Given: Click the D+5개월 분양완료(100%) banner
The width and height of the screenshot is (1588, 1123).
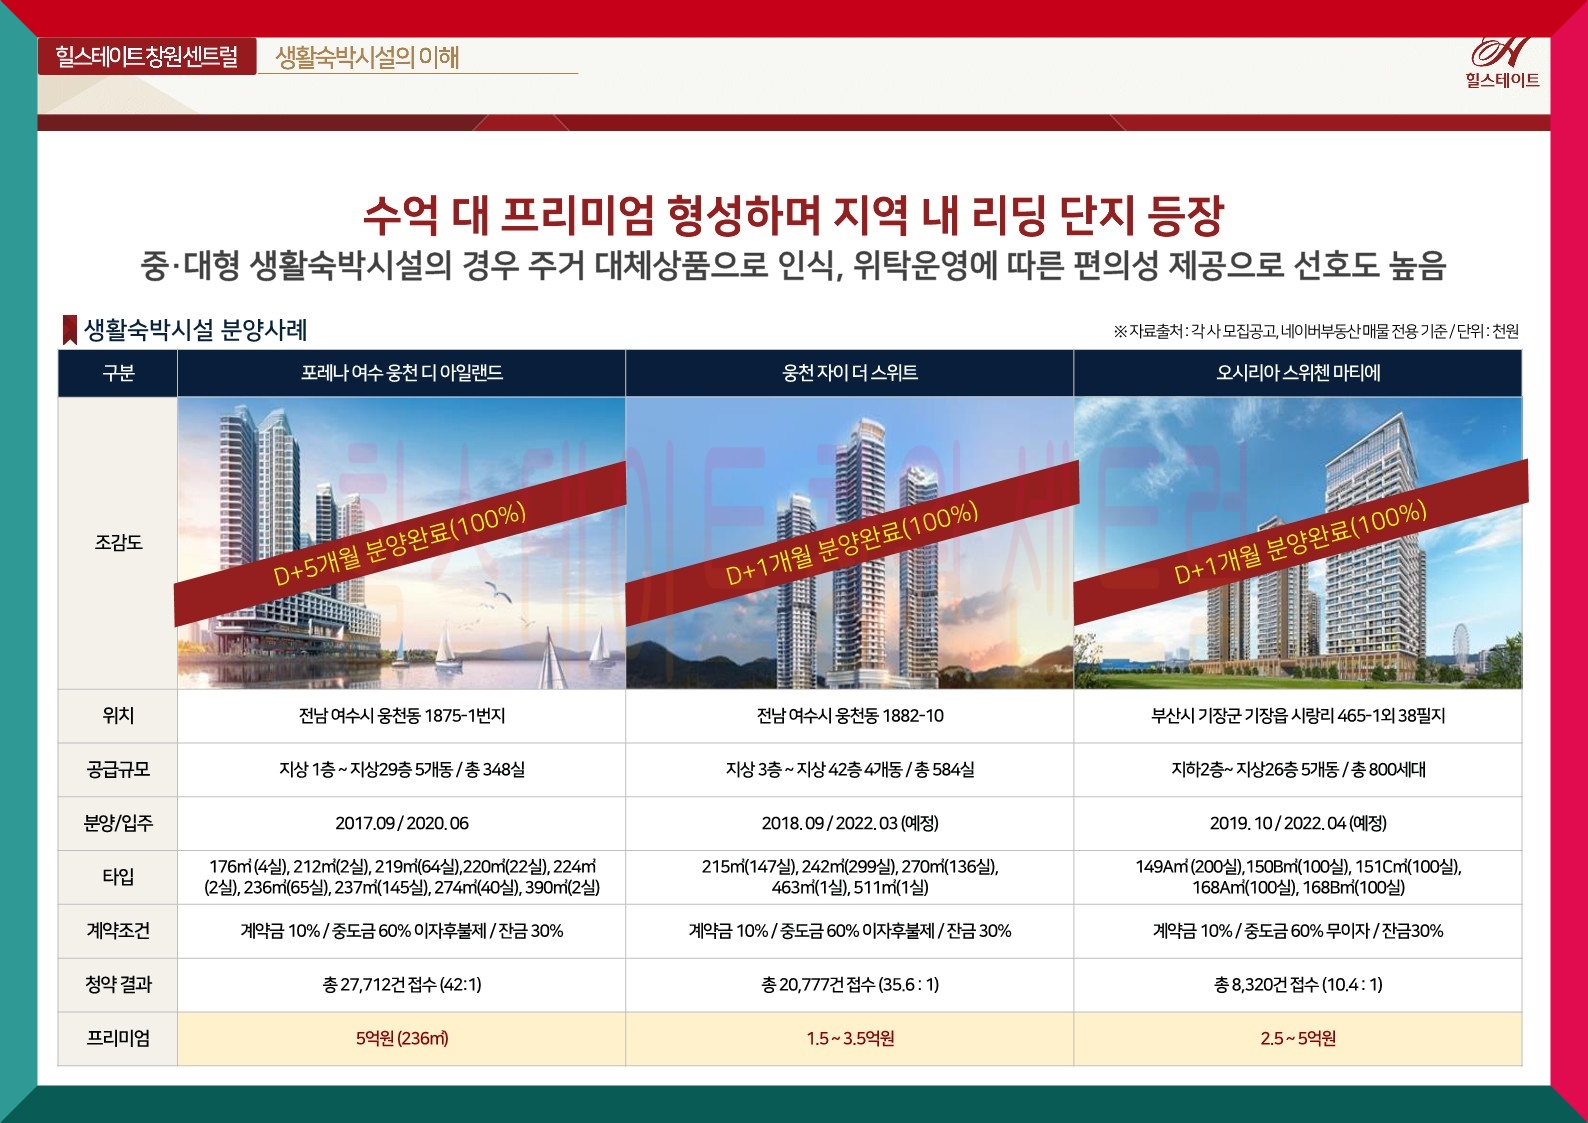Looking at the screenshot, I should 400,544.
